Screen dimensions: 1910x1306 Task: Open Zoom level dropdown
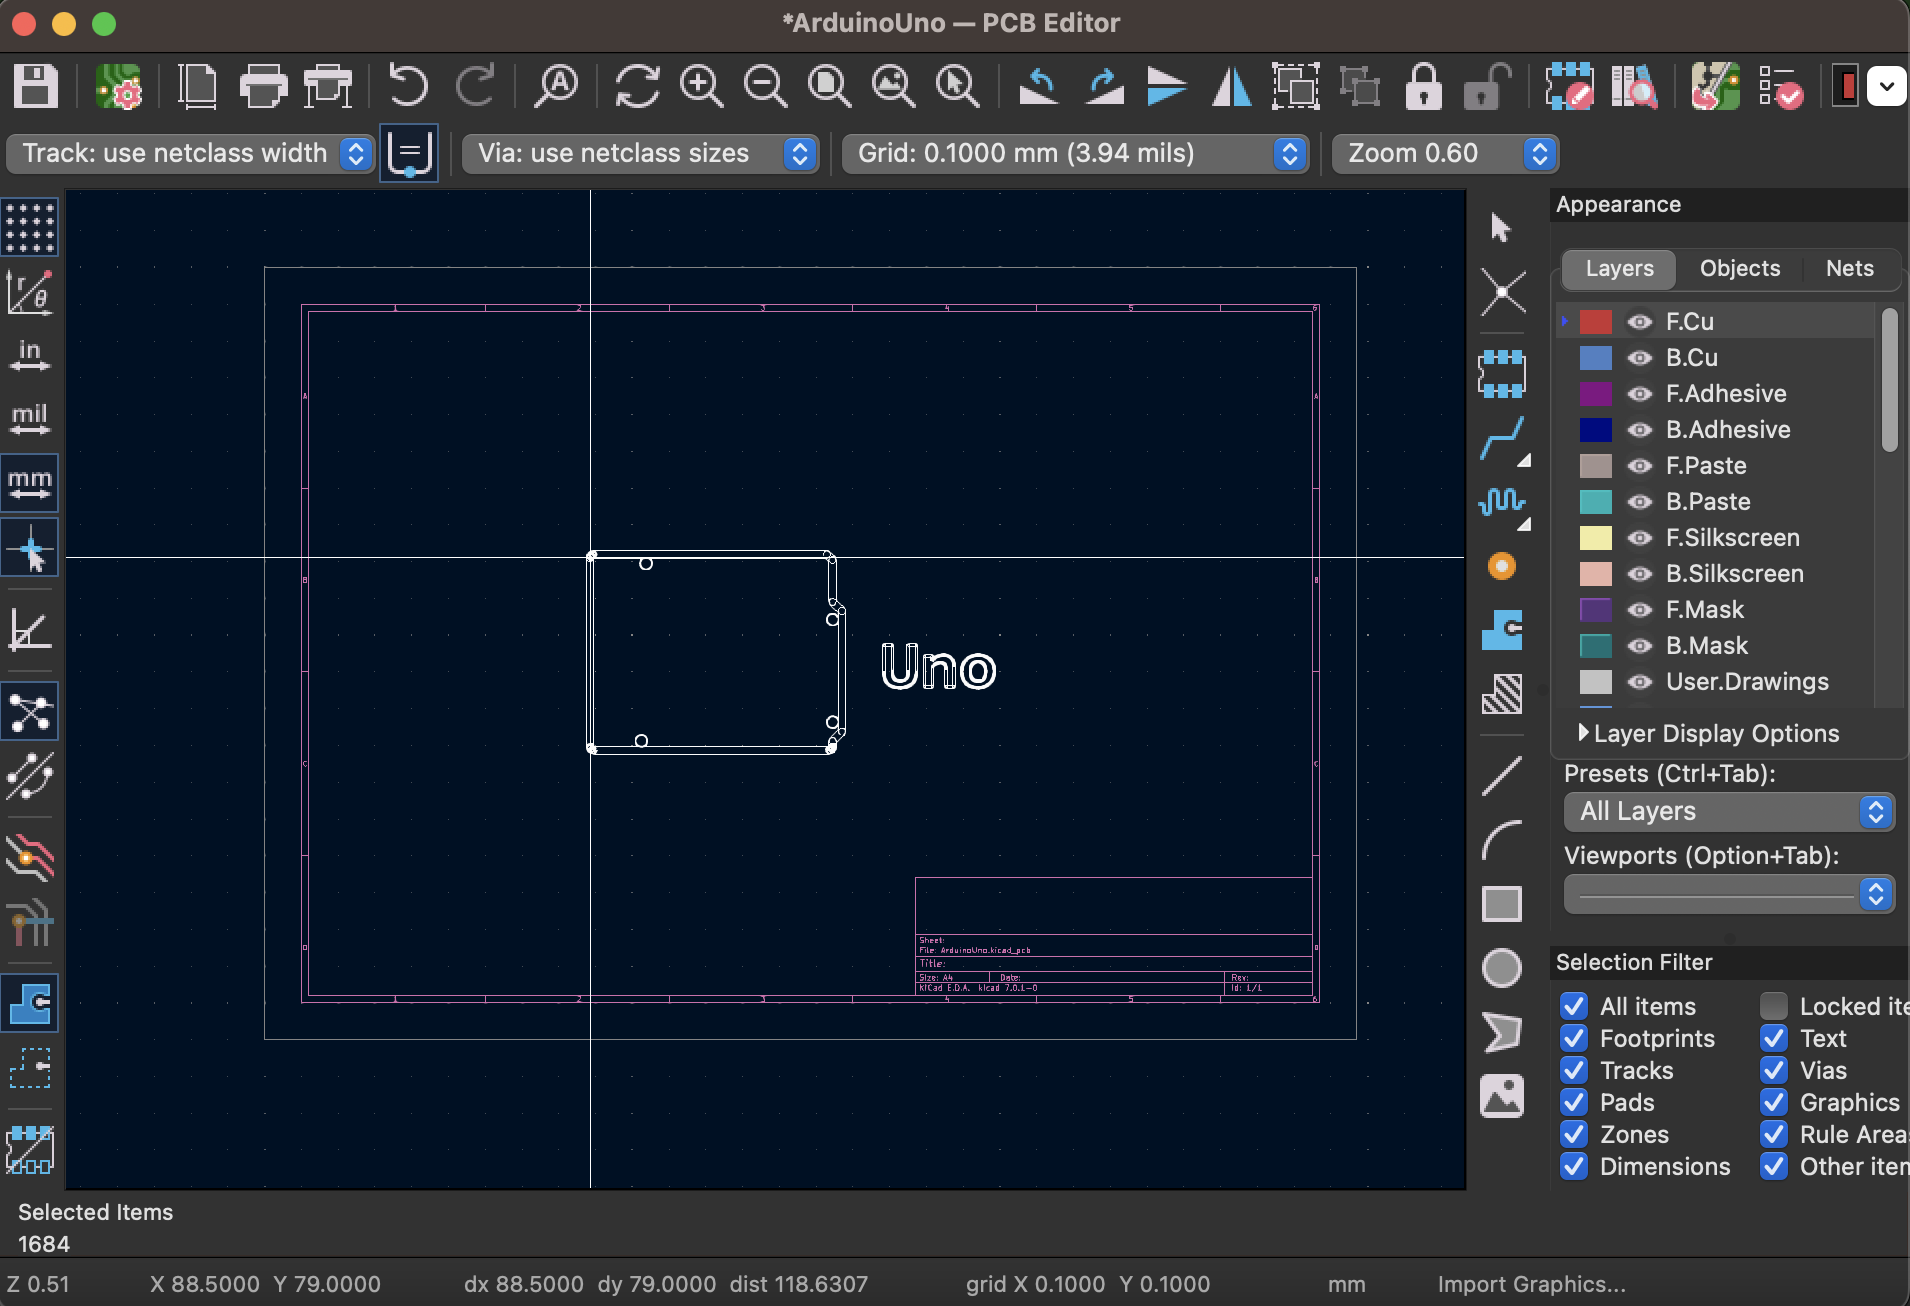point(1445,153)
